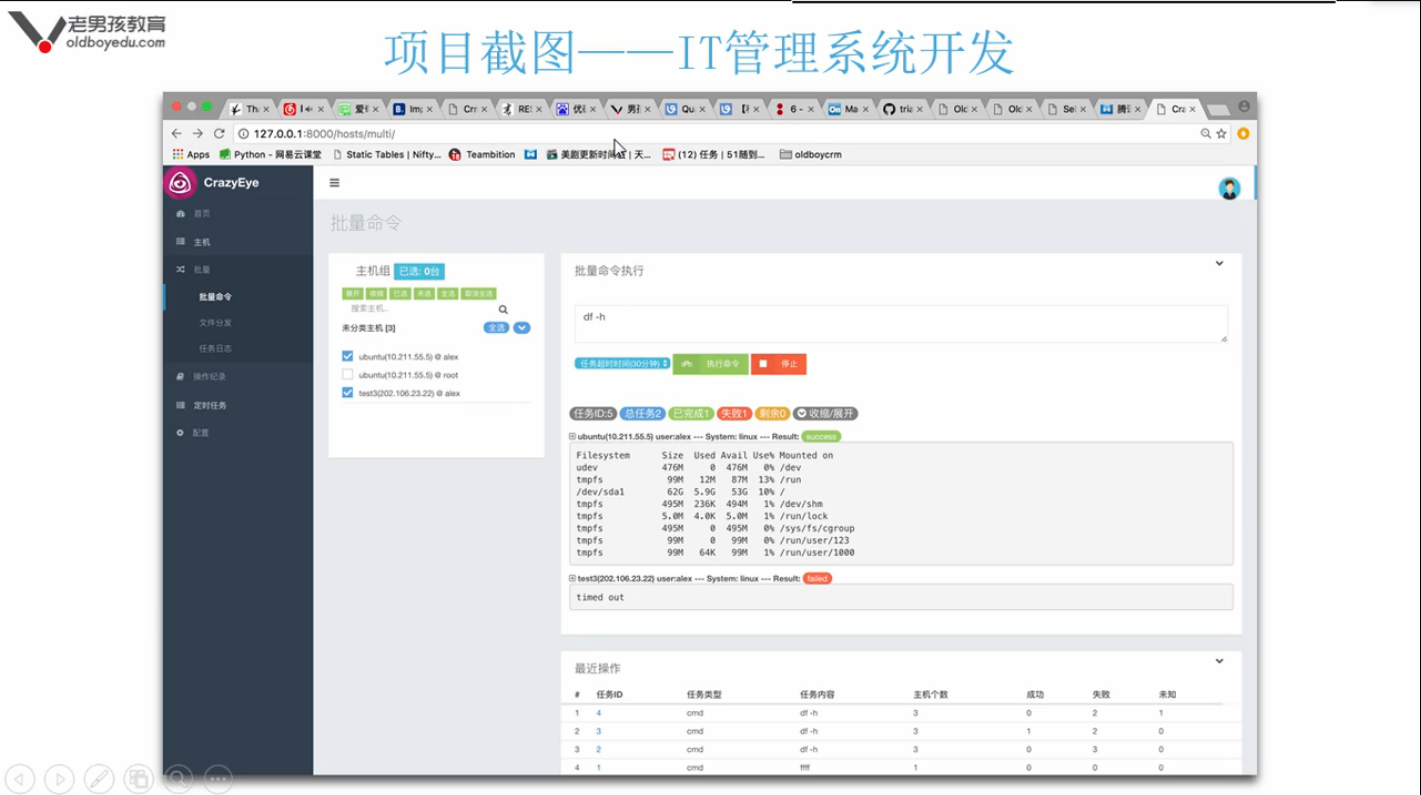Open the see-all-slides control
The image size is (1421, 795).
point(139,778)
